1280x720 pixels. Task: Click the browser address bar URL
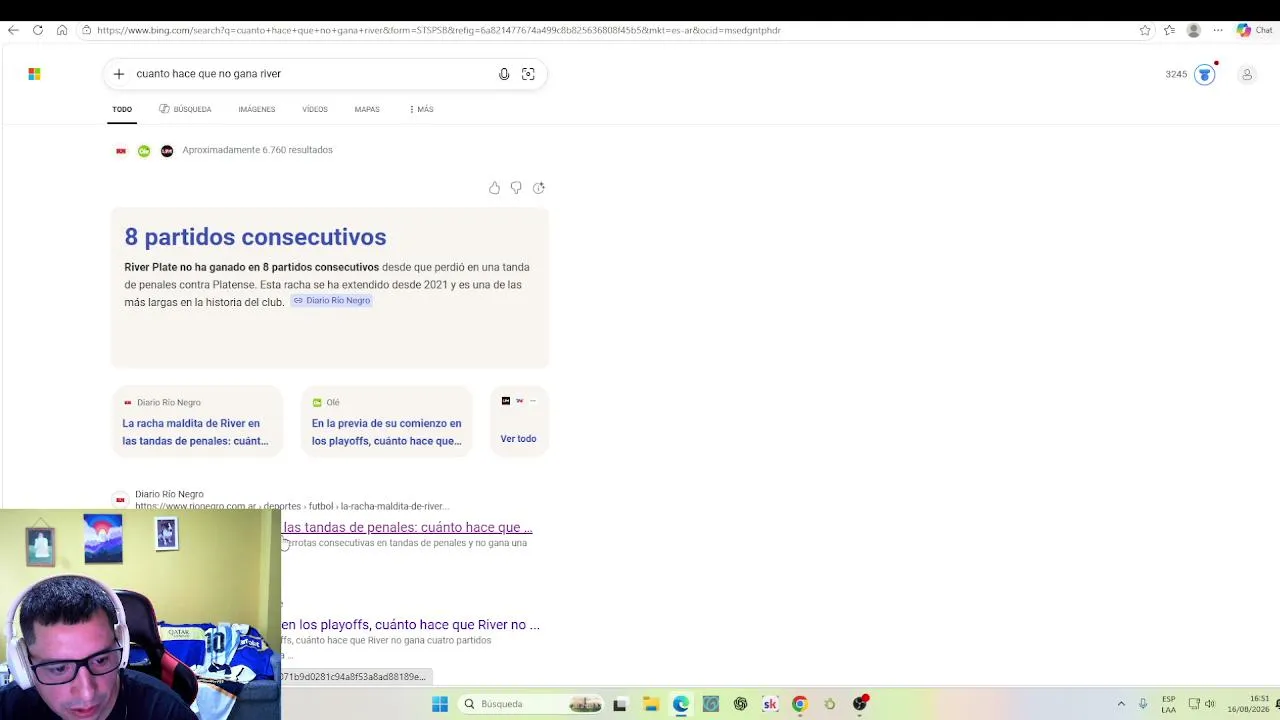tap(439, 30)
